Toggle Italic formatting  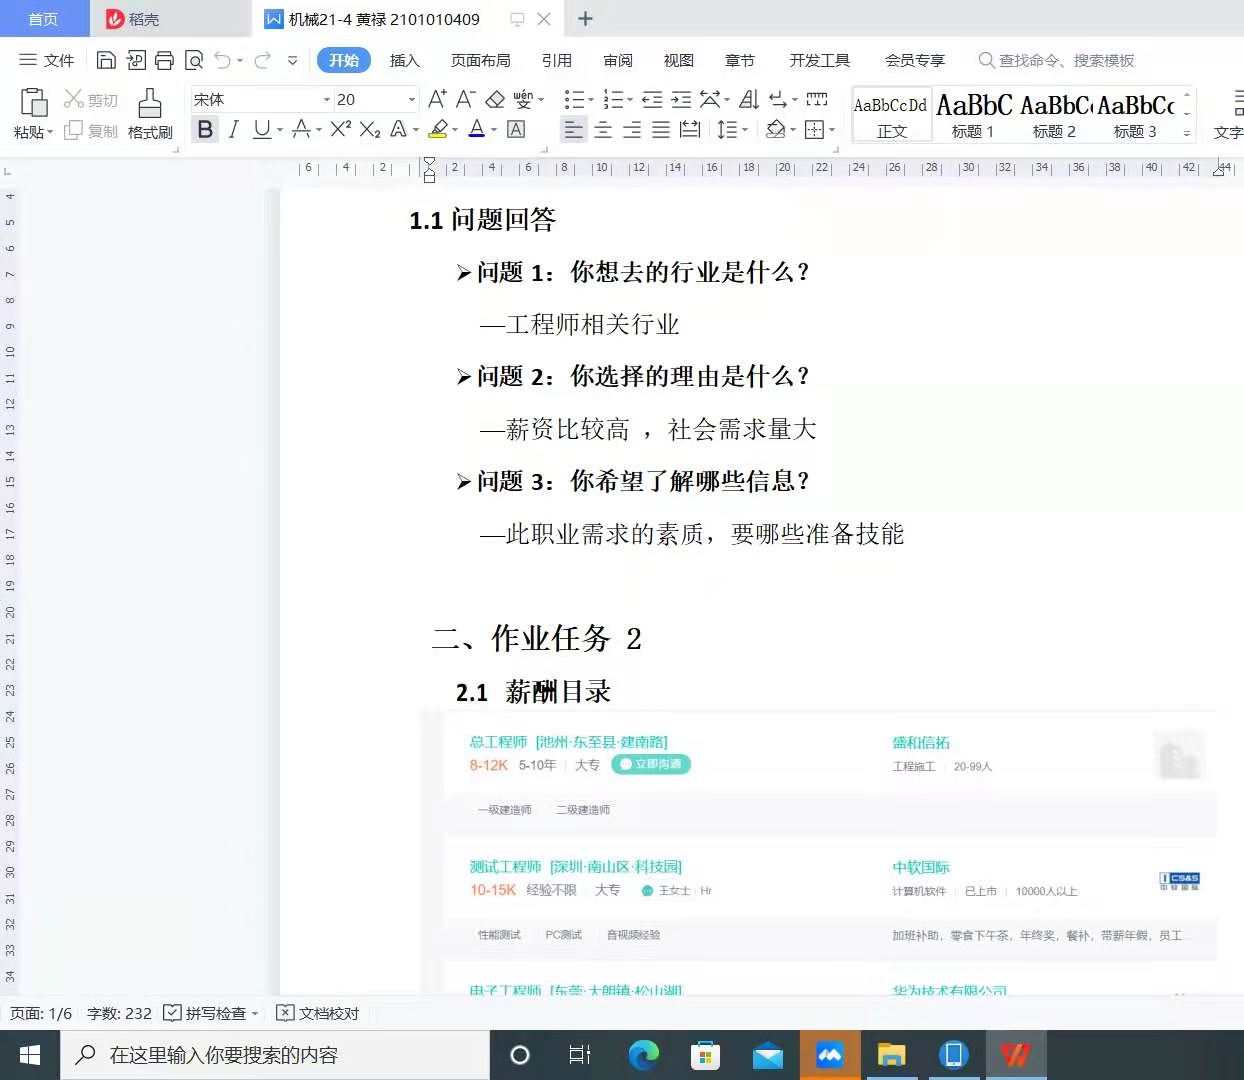pyautogui.click(x=234, y=129)
